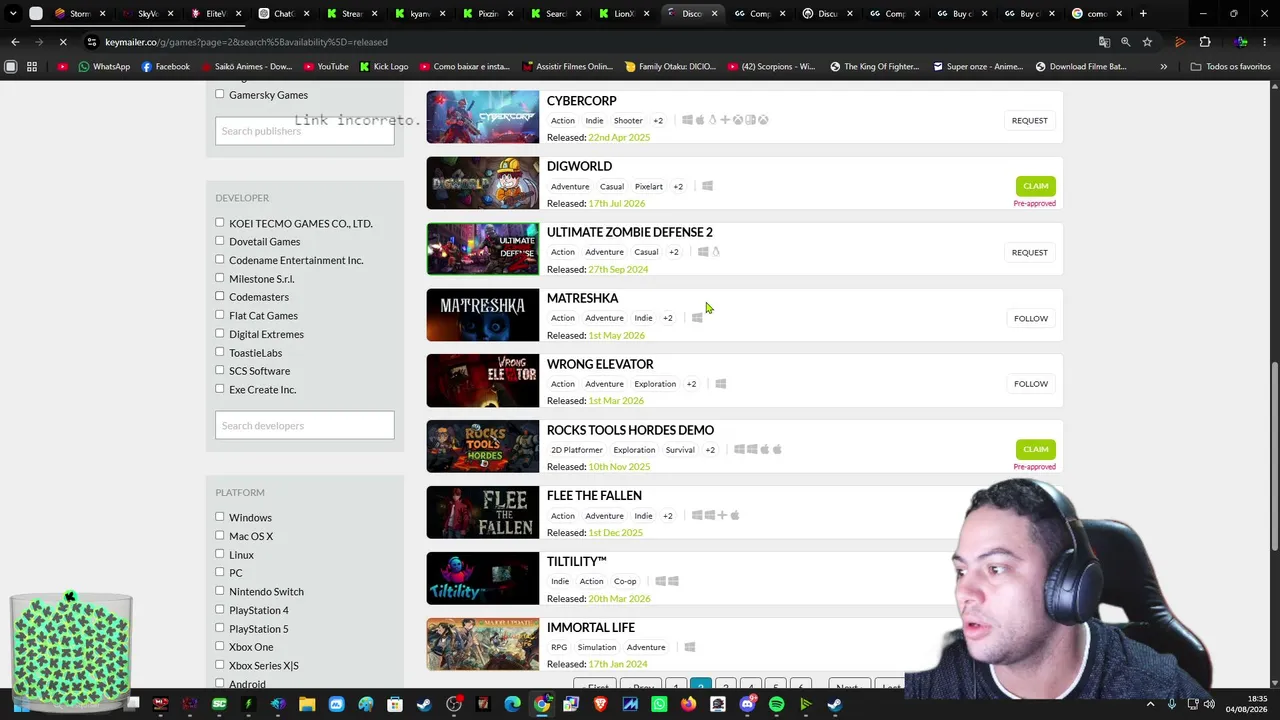Image resolution: width=1280 pixels, height=720 pixels.
Task: Check the Mac OS X platform filter
Action: pos(220,535)
